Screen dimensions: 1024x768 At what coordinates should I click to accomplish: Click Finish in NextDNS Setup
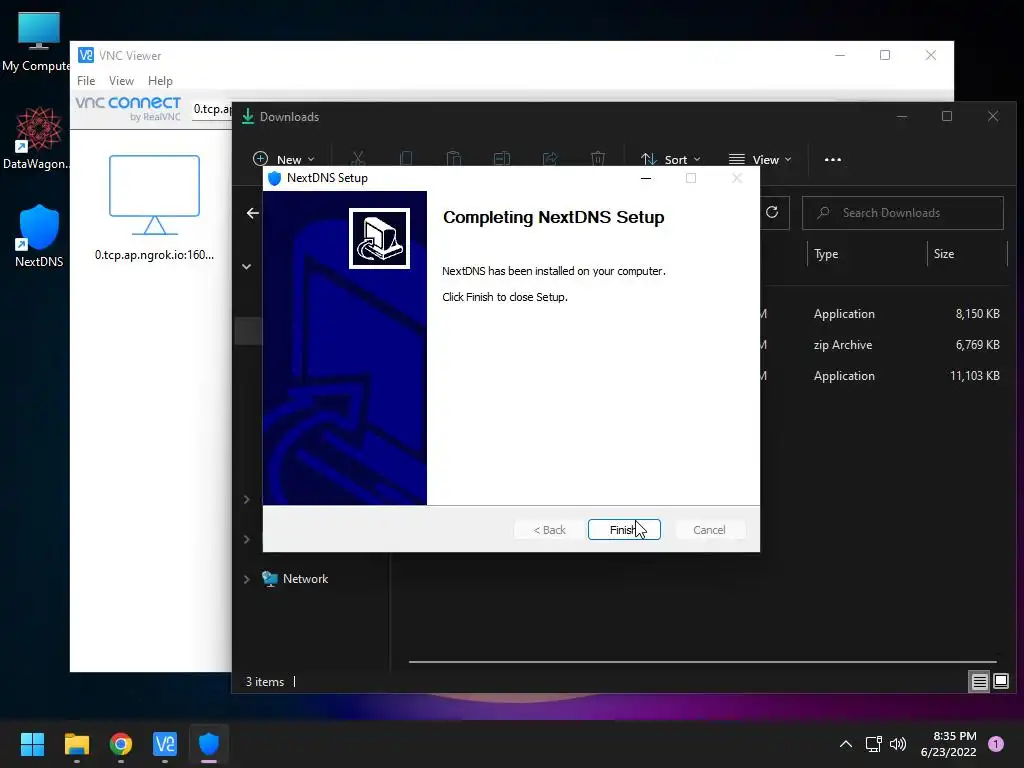pyautogui.click(x=624, y=530)
